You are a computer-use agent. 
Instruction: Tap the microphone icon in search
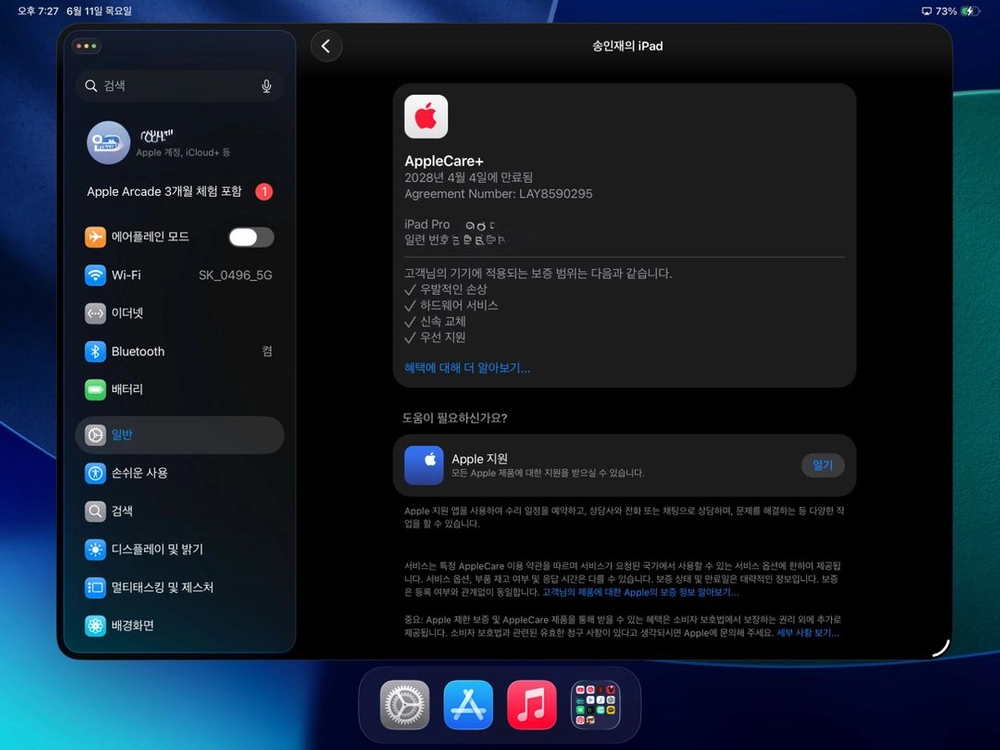coord(267,86)
